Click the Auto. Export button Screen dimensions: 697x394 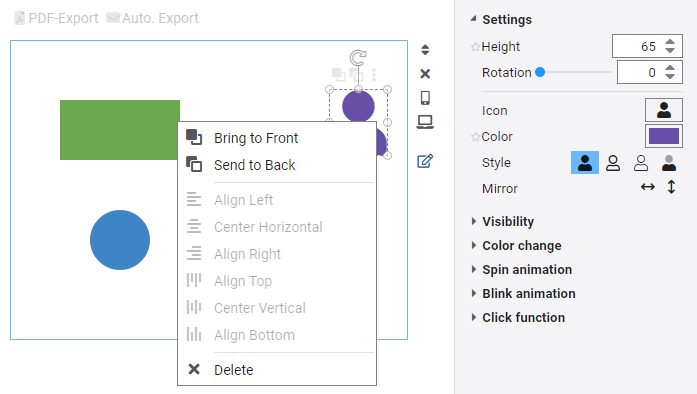[152, 18]
